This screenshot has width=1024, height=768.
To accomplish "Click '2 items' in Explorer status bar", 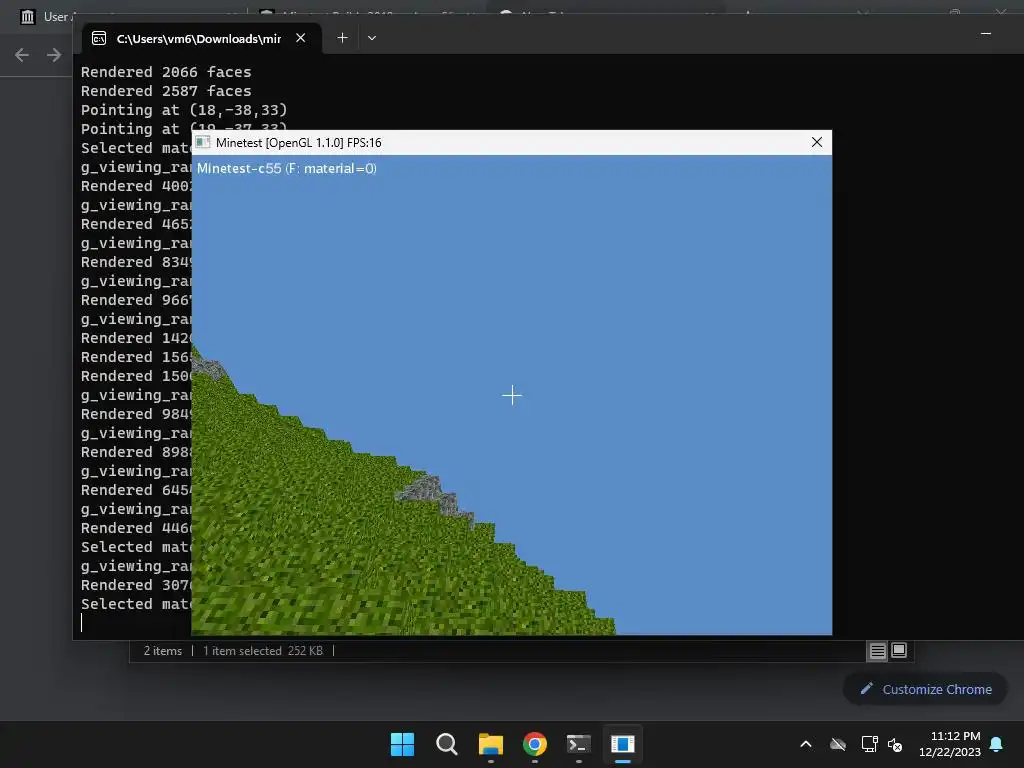I will click(163, 650).
